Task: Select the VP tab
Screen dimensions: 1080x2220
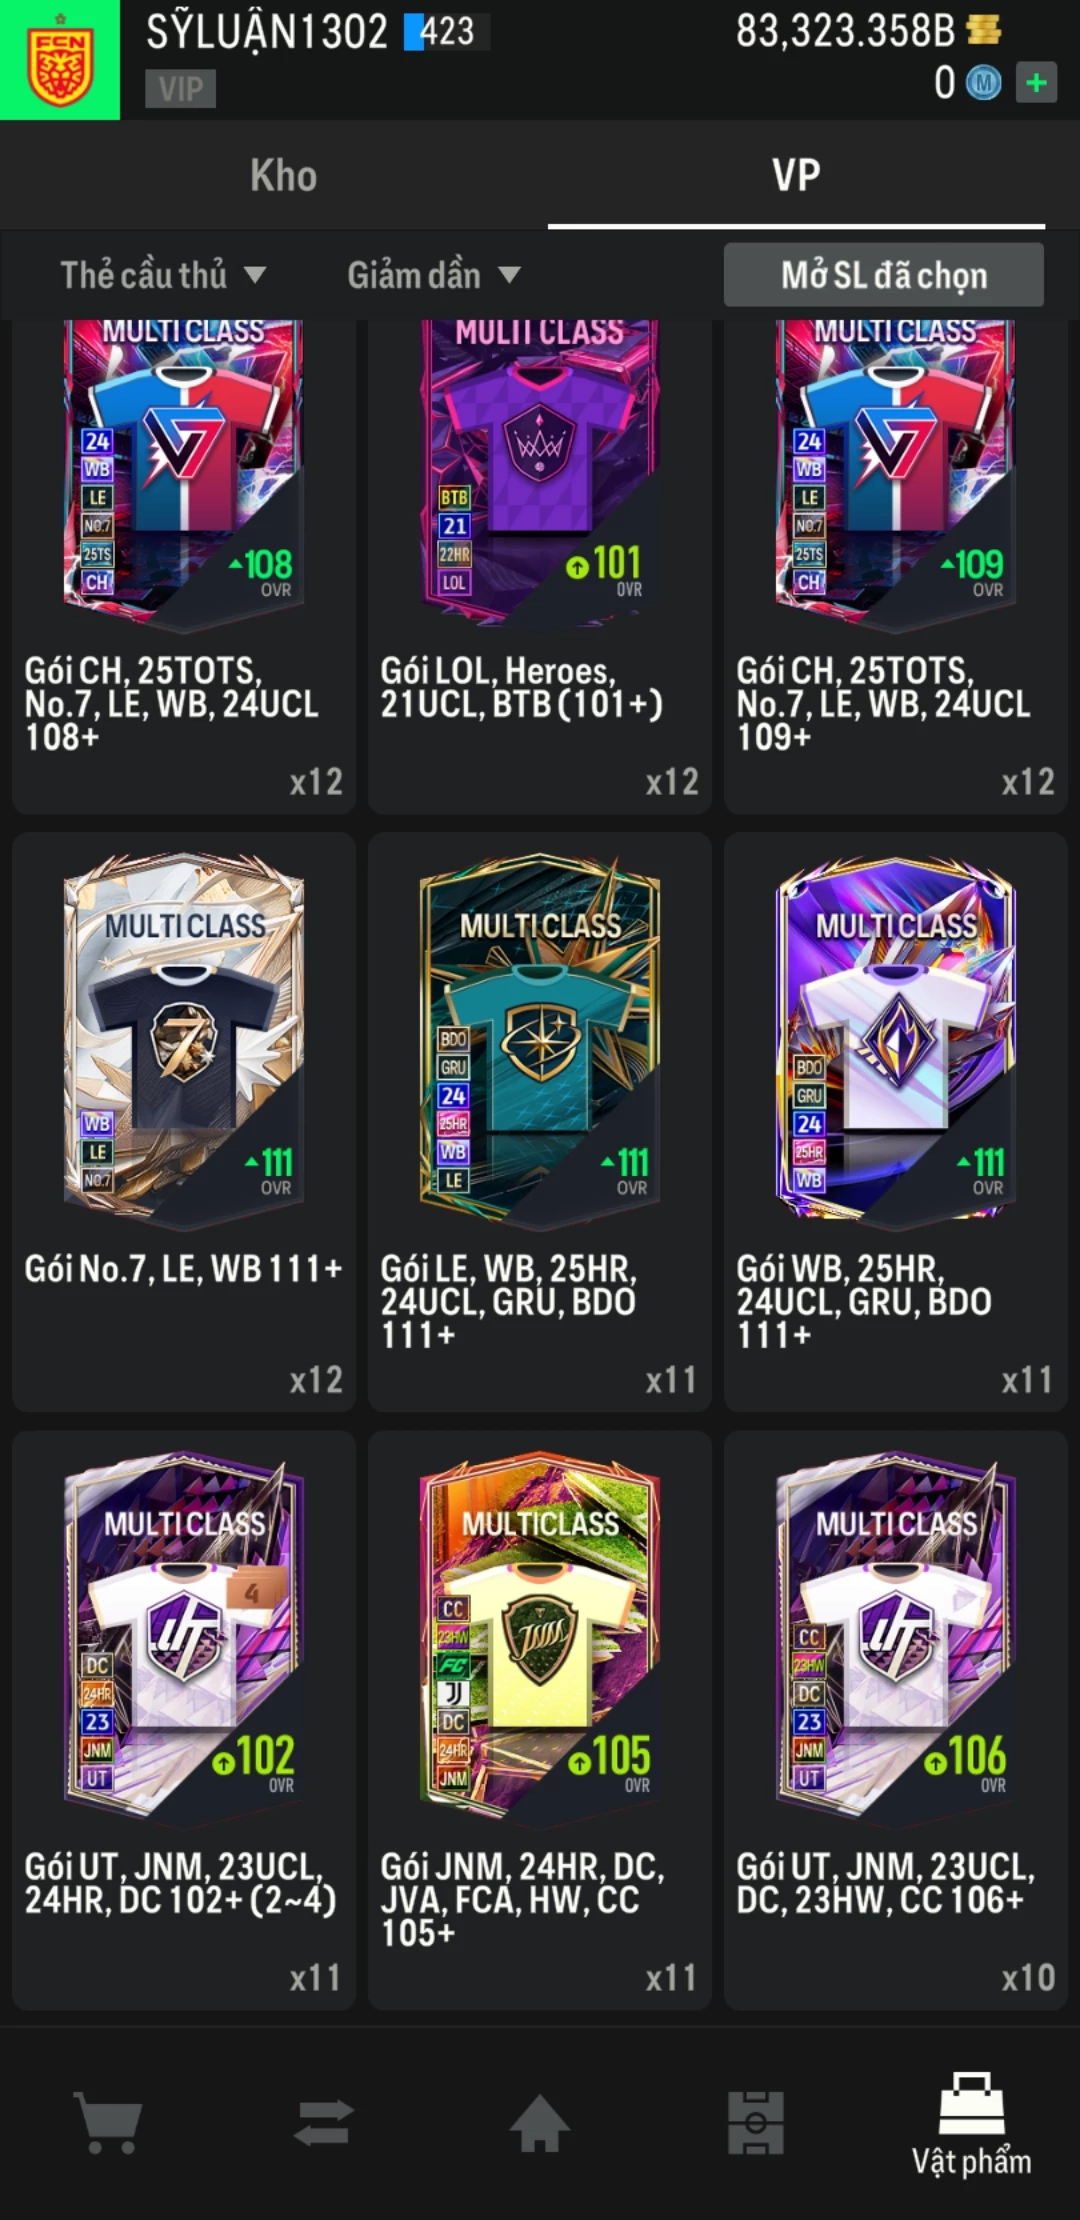Action: pos(796,176)
